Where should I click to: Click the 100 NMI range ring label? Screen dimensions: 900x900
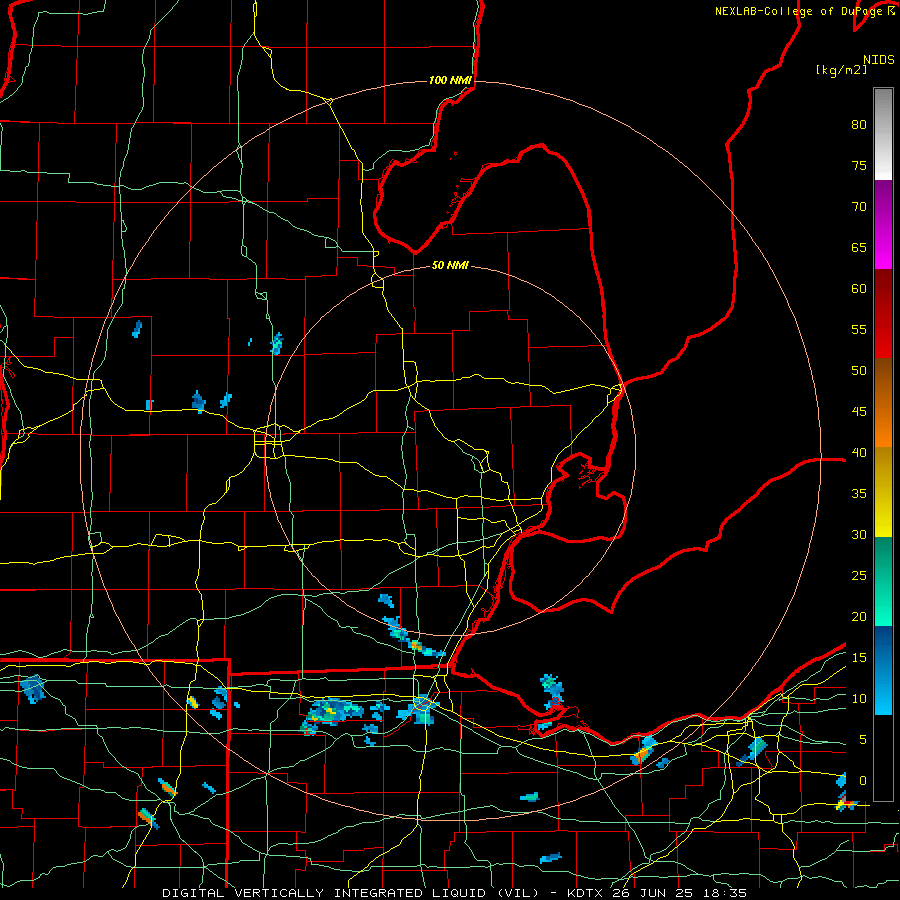pyautogui.click(x=451, y=80)
